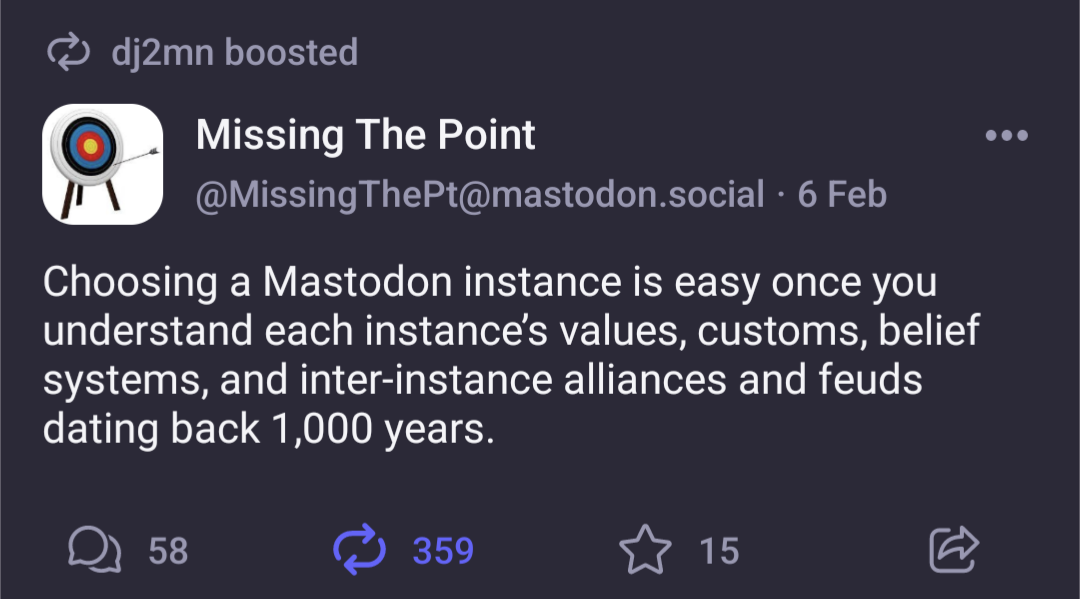Viewport: 1080px width, 599px height.
Task: Click the 'dating back 1,000 years.' text line
Action: (269, 429)
